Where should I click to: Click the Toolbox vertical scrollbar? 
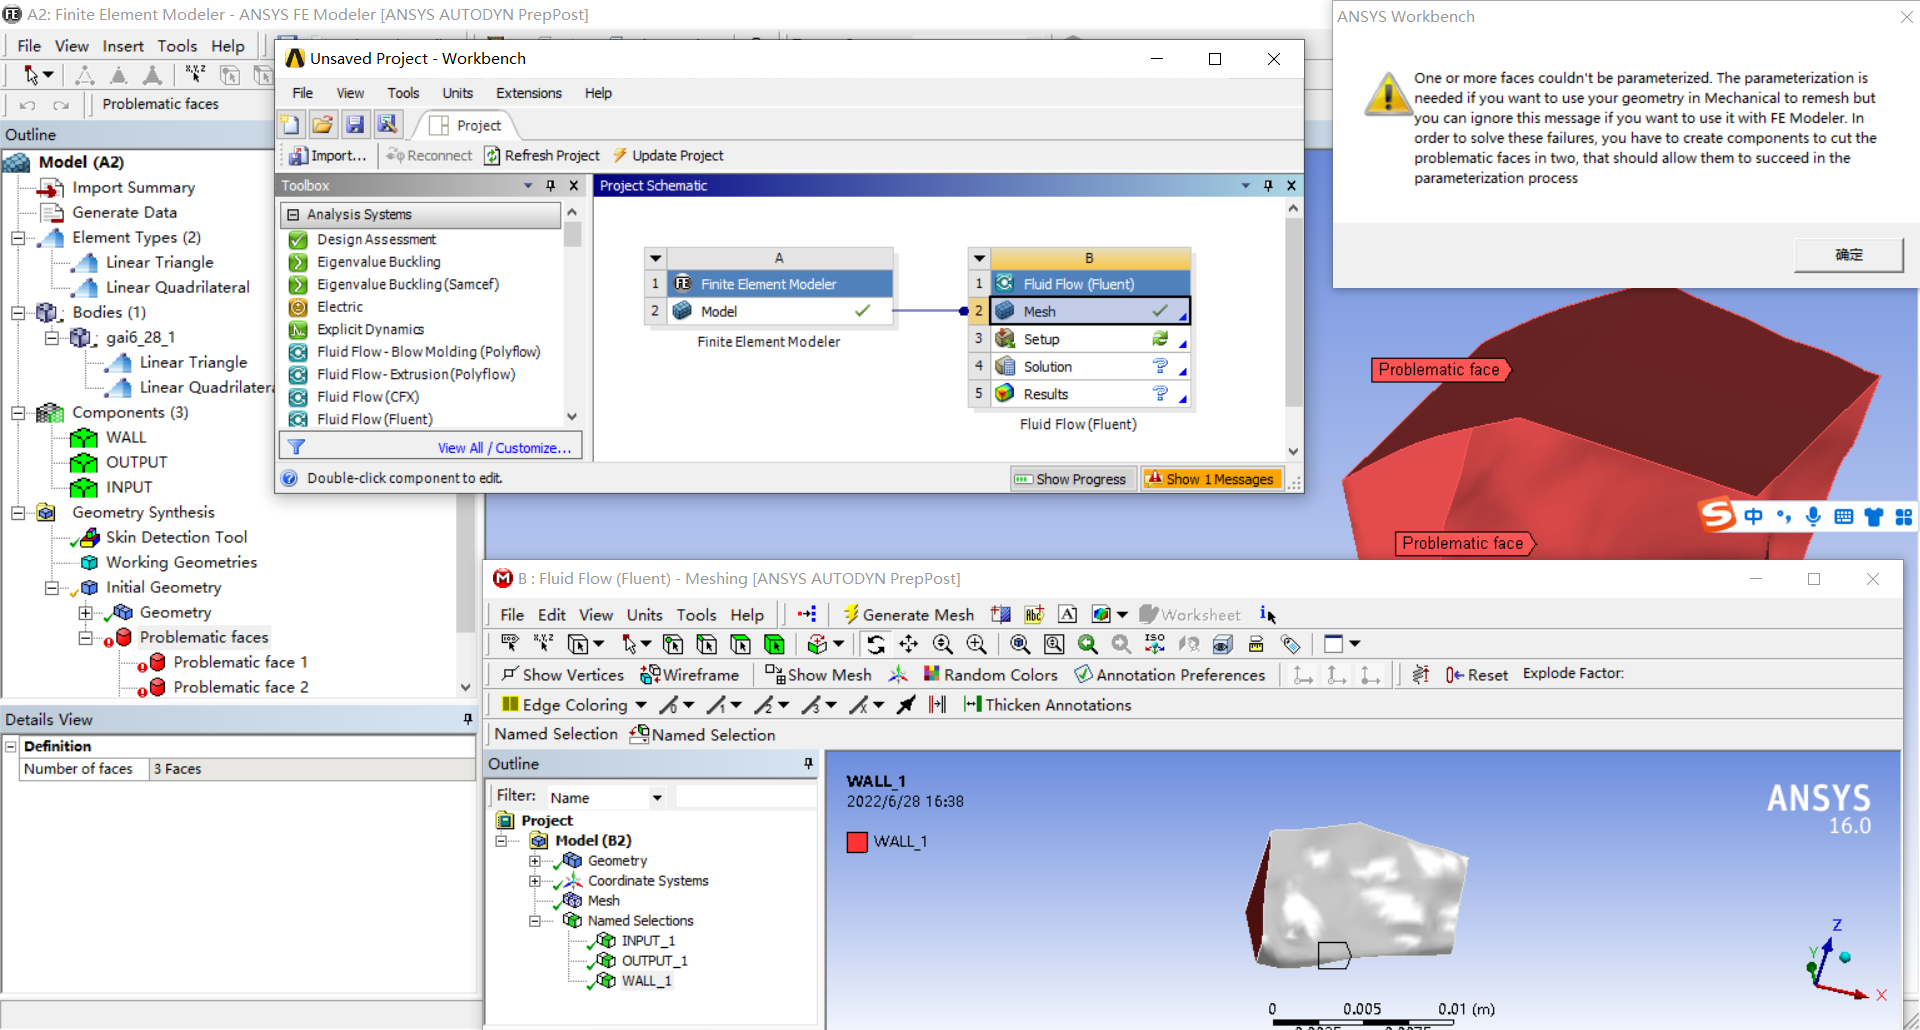click(x=572, y=314)
